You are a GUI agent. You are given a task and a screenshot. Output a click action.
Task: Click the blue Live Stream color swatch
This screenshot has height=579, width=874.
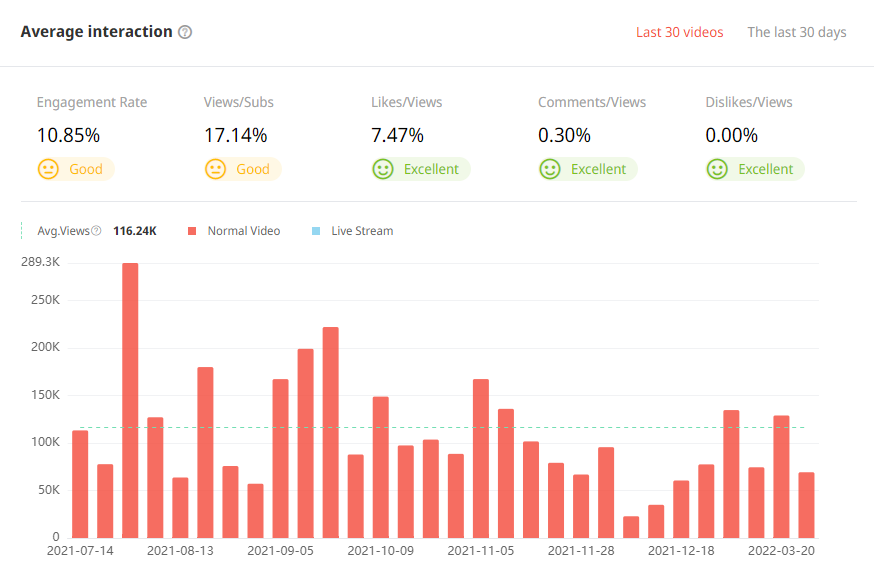(316, 231)
